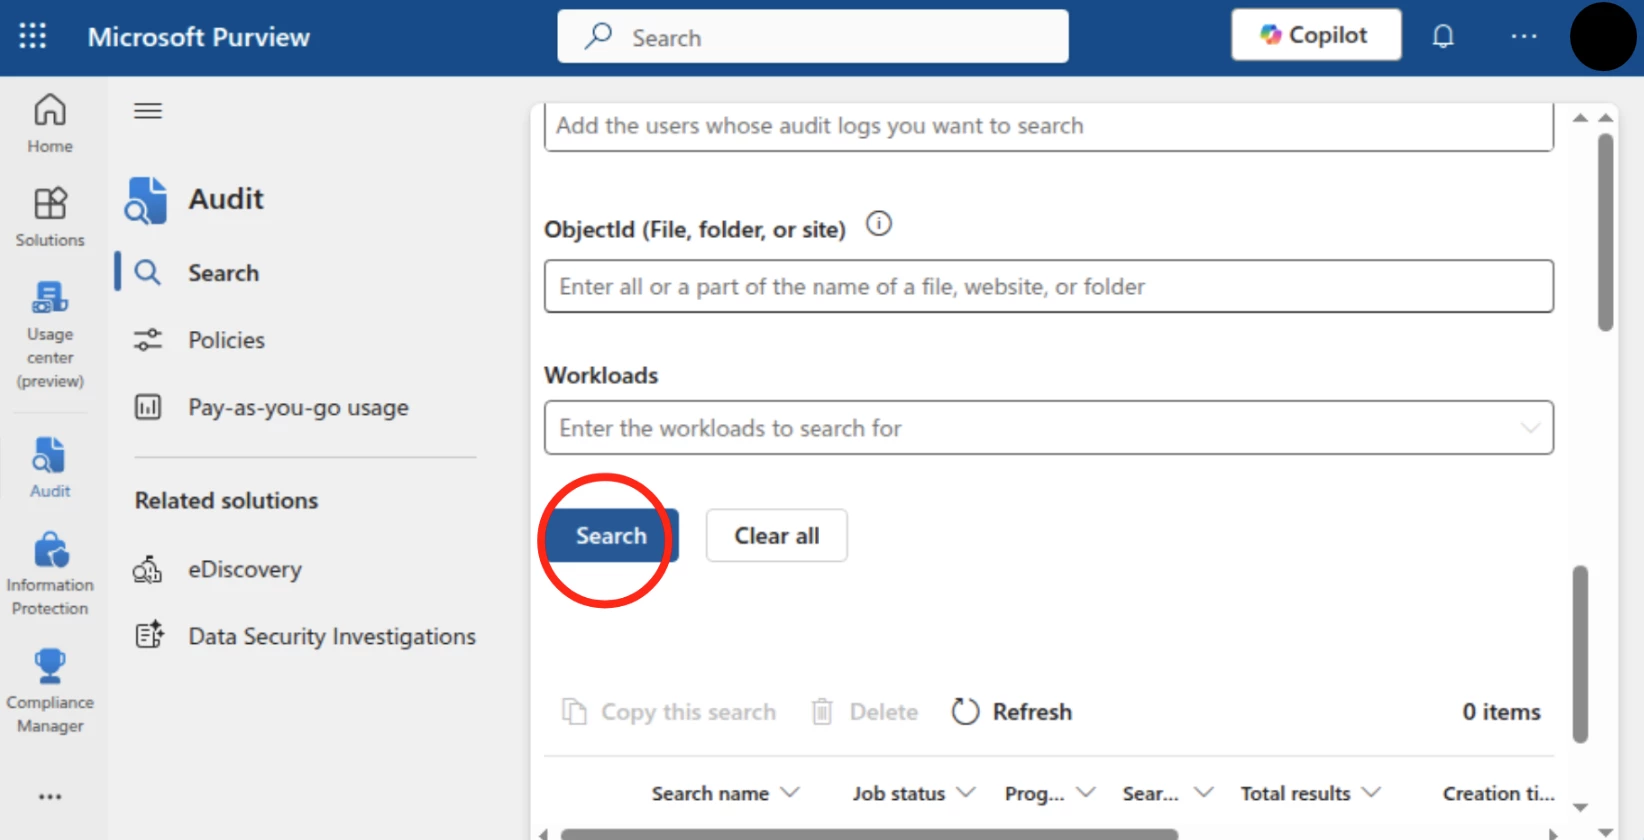Screen dimensions: 1644x840
Task: Open Information Protection in left rail
Action: click(x=50, y=574)
